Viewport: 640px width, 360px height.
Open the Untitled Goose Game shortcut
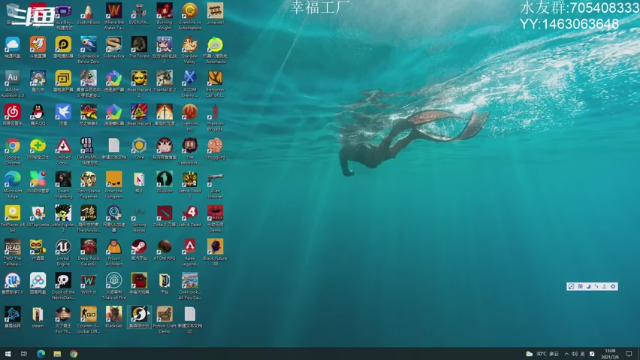[x=63, y=151]
